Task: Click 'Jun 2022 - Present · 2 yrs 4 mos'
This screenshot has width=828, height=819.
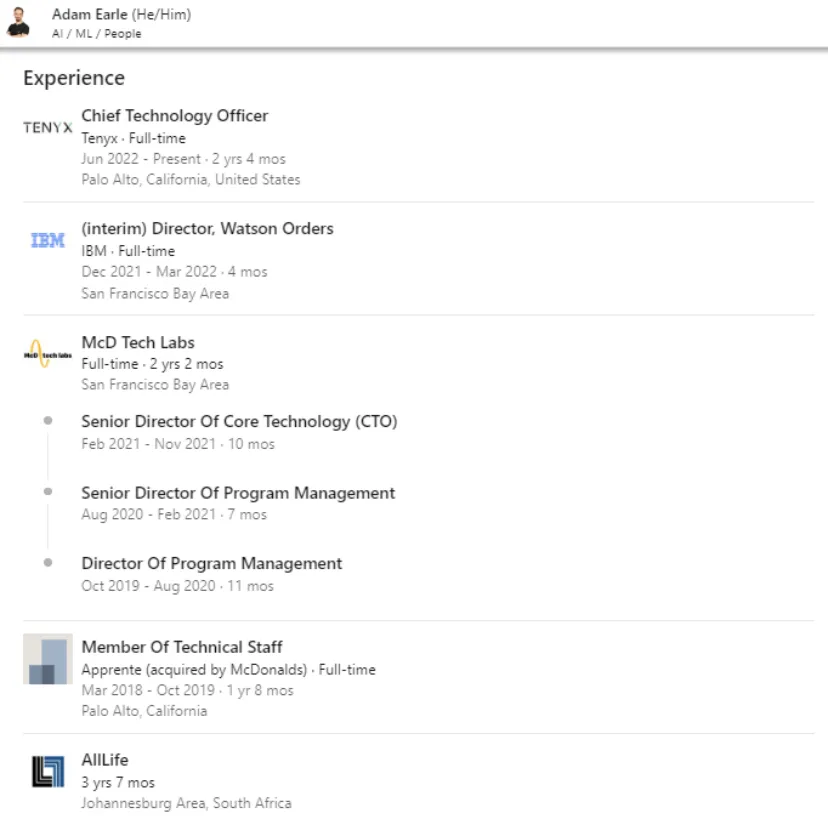Action: point(183,159)
